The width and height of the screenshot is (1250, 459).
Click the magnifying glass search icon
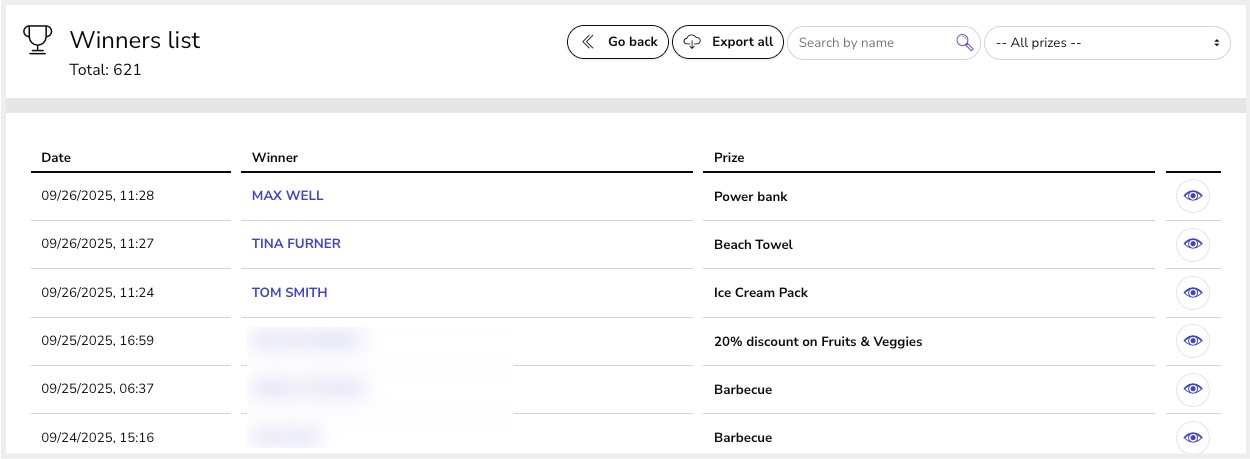pos(964,42)
